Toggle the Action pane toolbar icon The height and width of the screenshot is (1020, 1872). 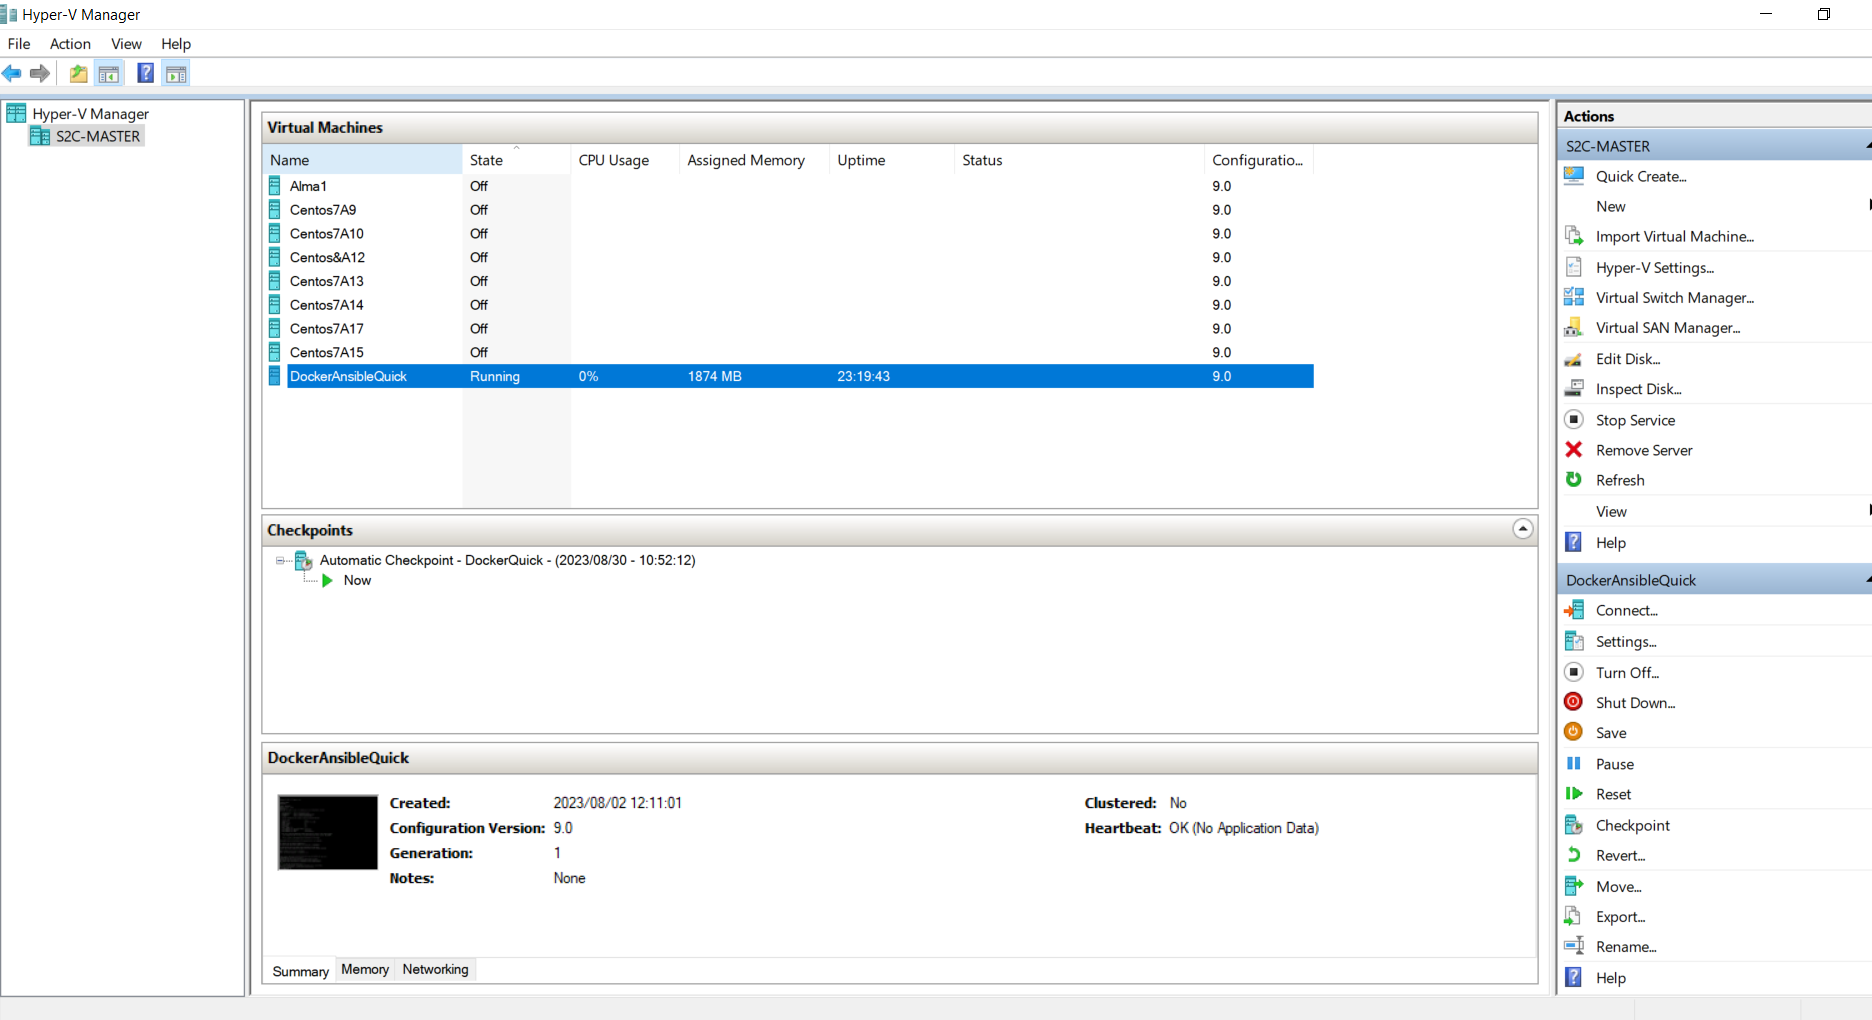point(176,73)
